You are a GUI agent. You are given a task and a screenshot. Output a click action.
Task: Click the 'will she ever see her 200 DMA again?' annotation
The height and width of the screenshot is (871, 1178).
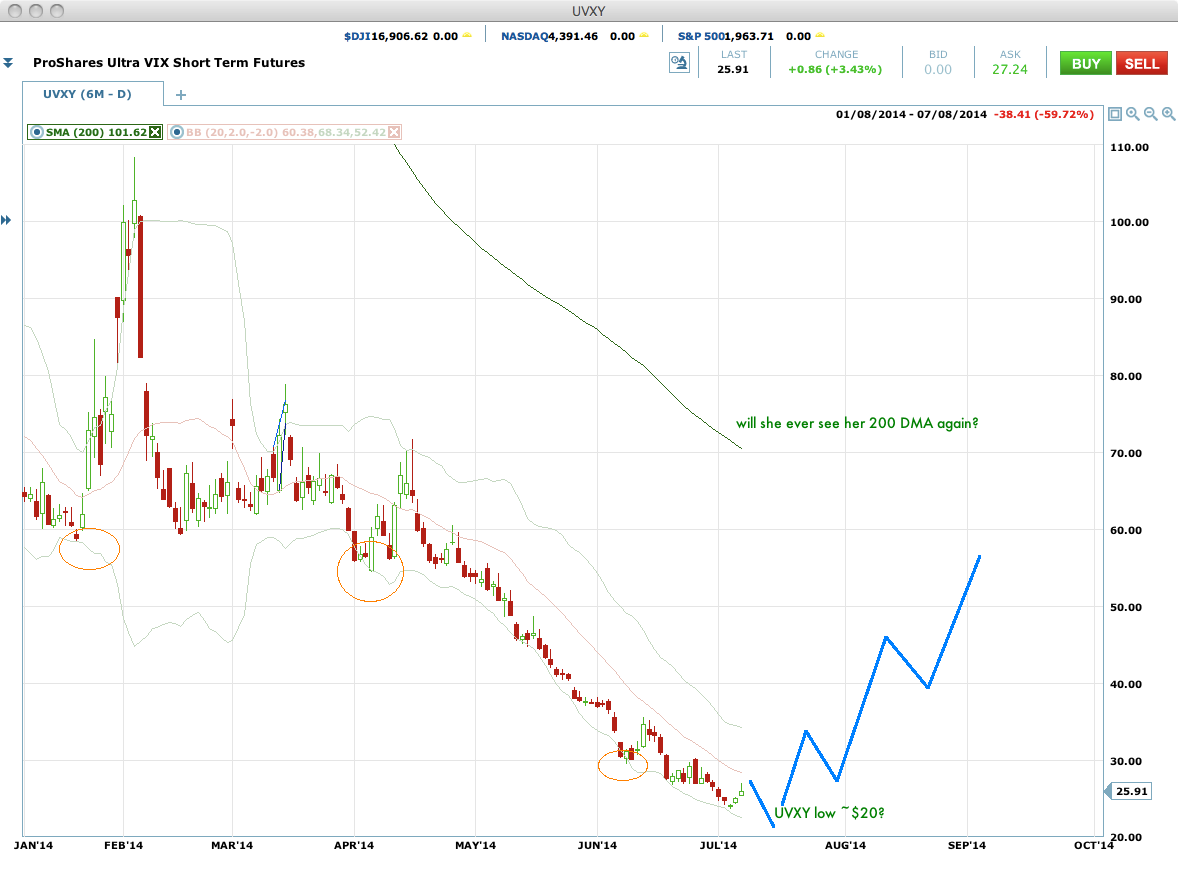(857, 423)
